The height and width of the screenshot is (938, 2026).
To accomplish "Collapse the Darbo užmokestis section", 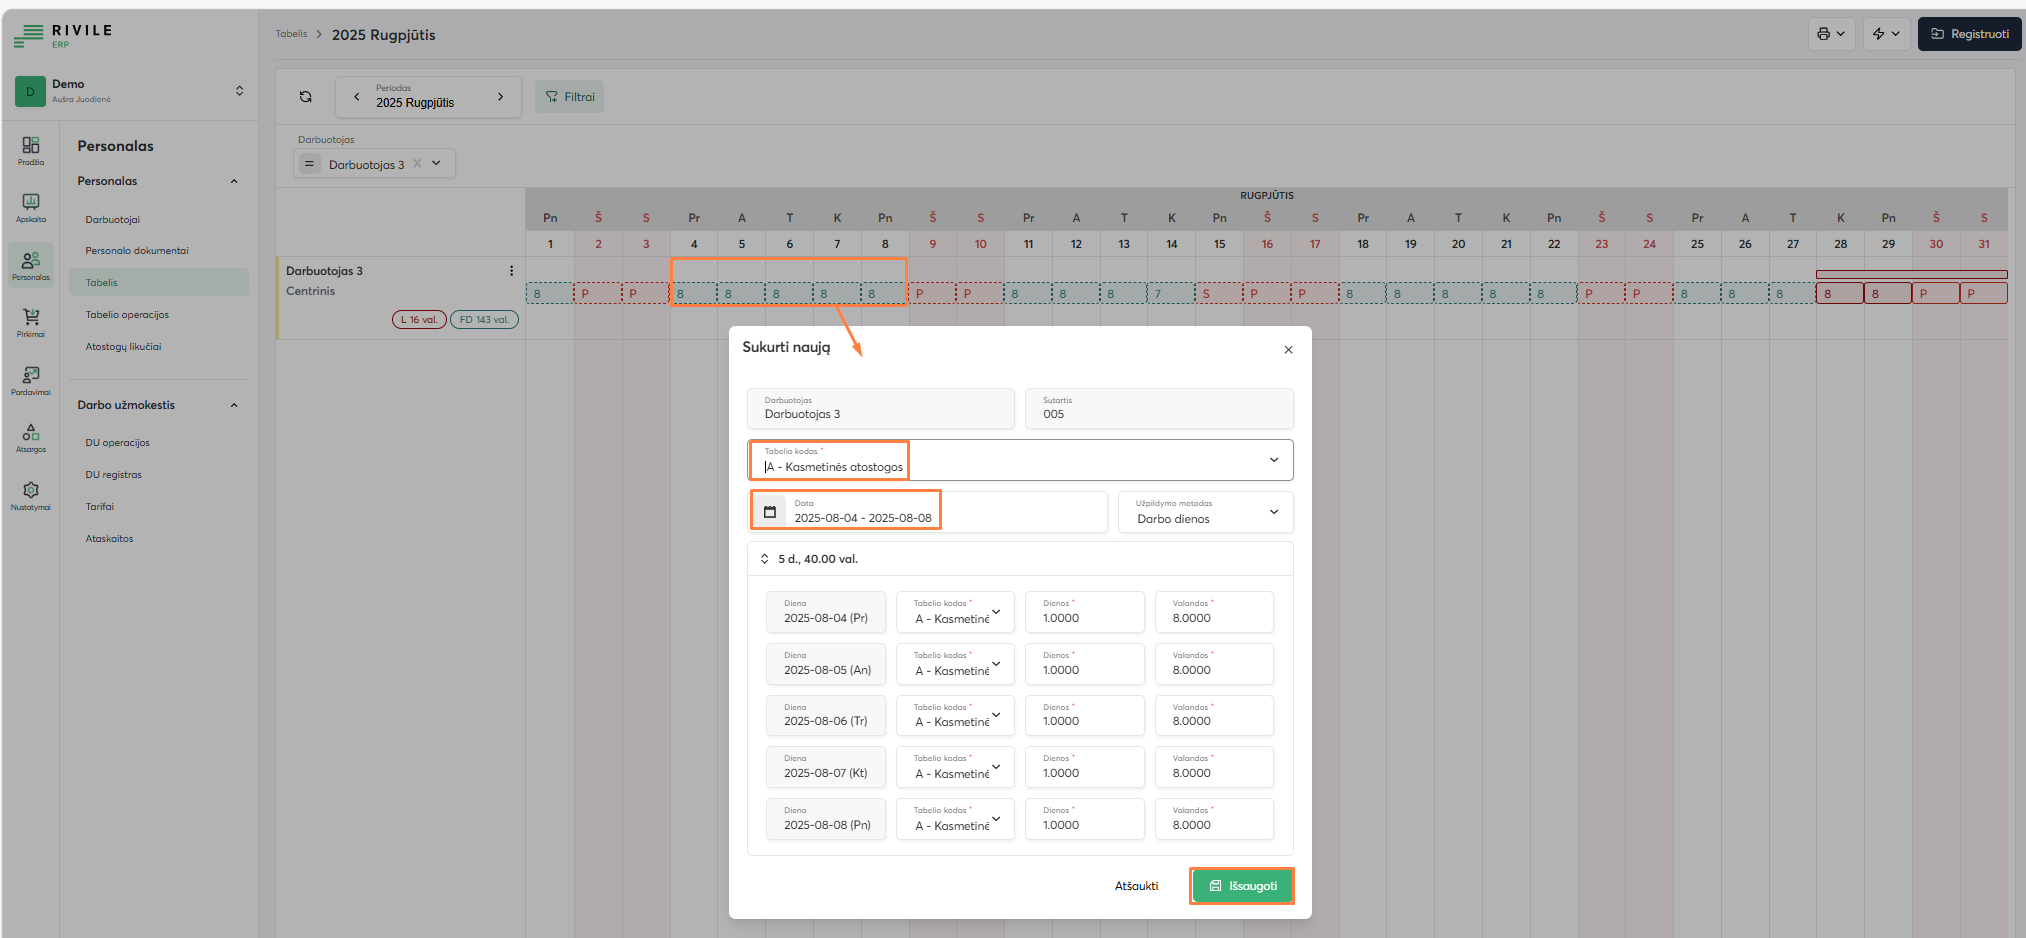I will click(x=234, y=405).
